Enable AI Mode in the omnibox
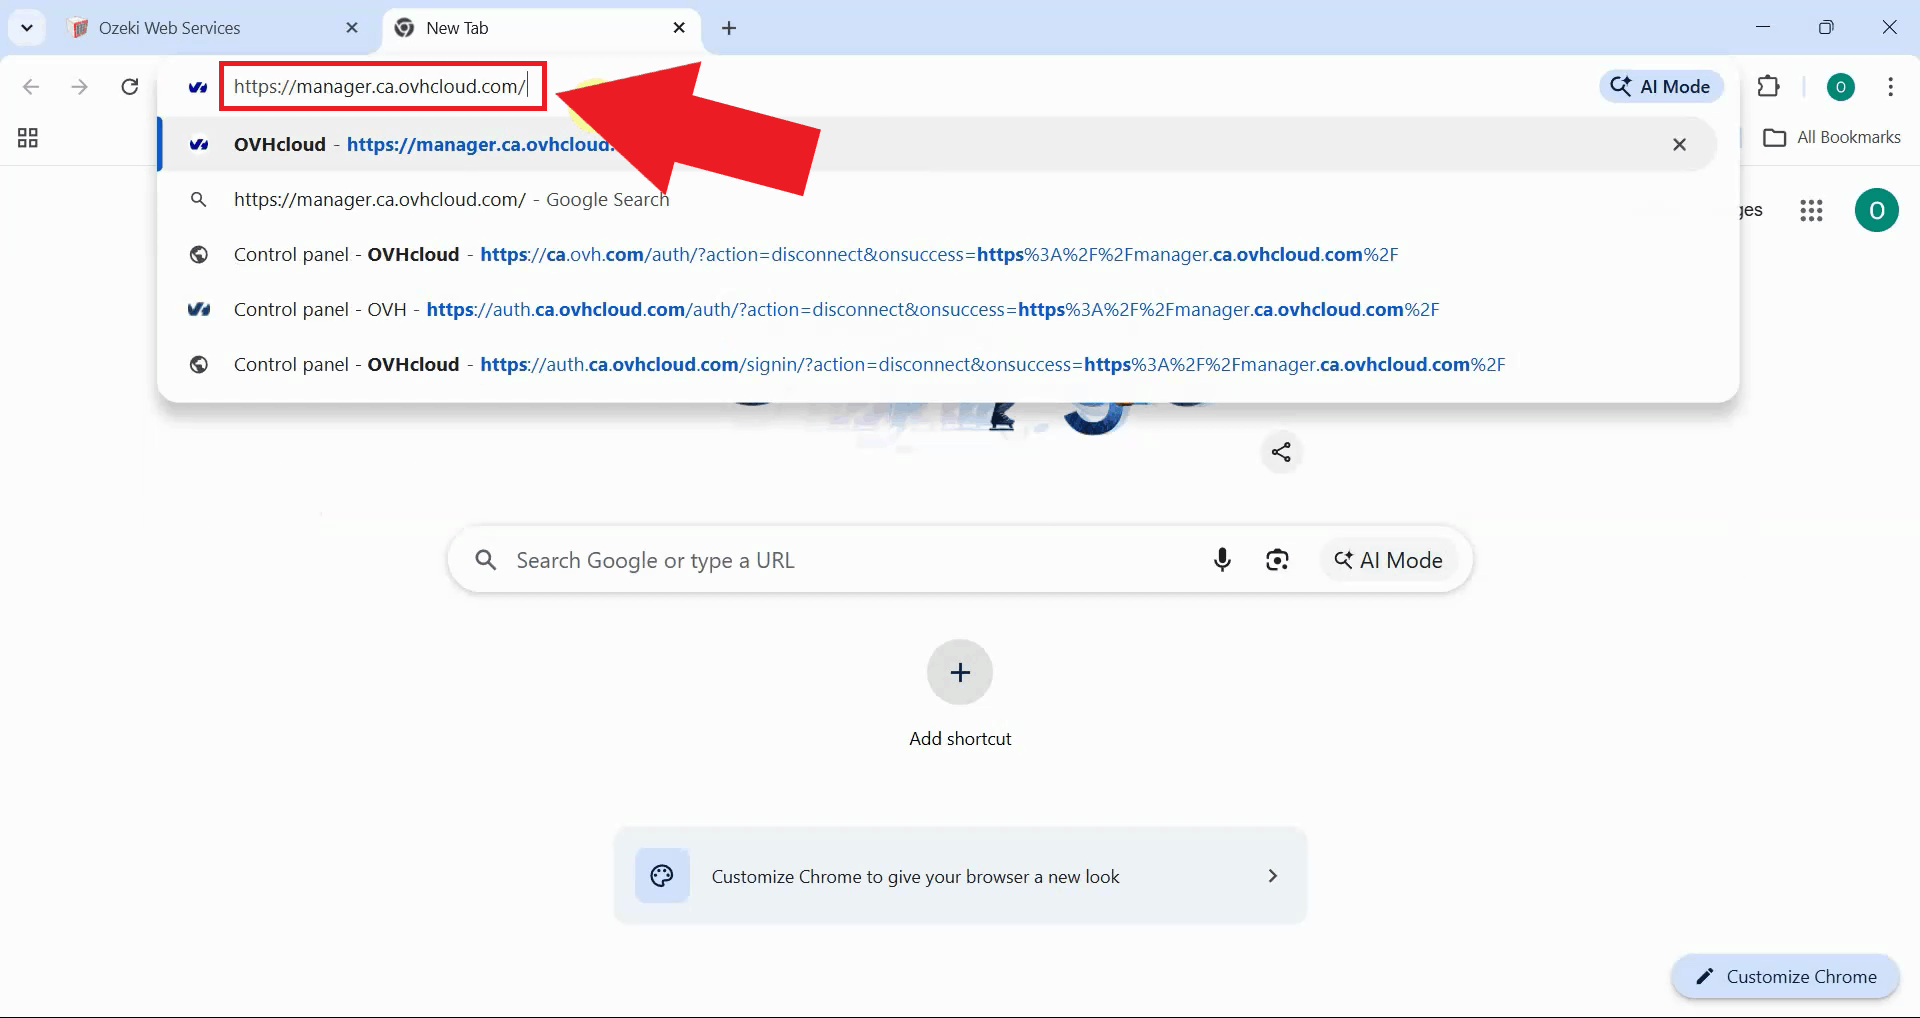The height and width of the screenshot is (1018, 1920). click(1660, 86)
